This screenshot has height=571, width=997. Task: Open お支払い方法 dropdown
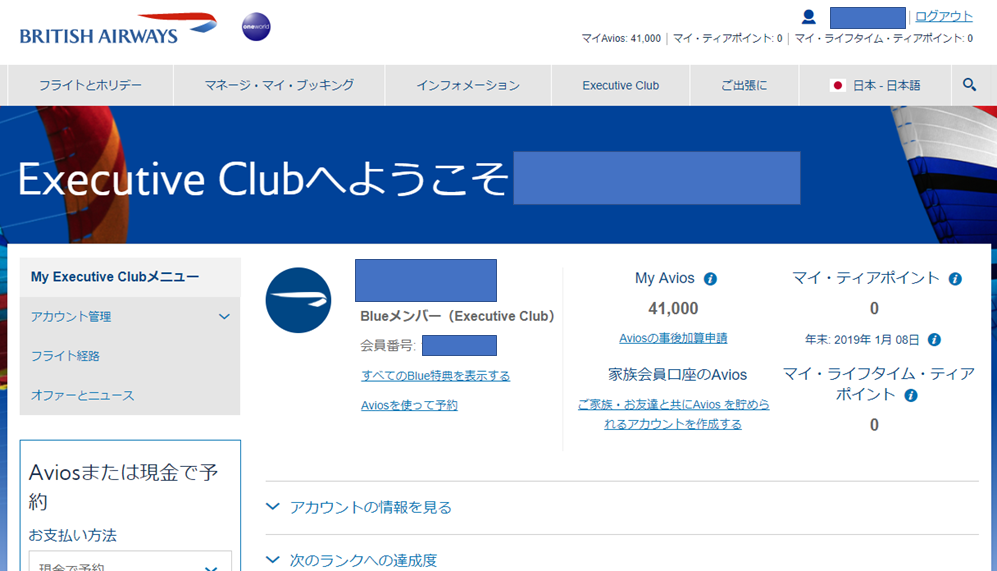coord(130,562)
